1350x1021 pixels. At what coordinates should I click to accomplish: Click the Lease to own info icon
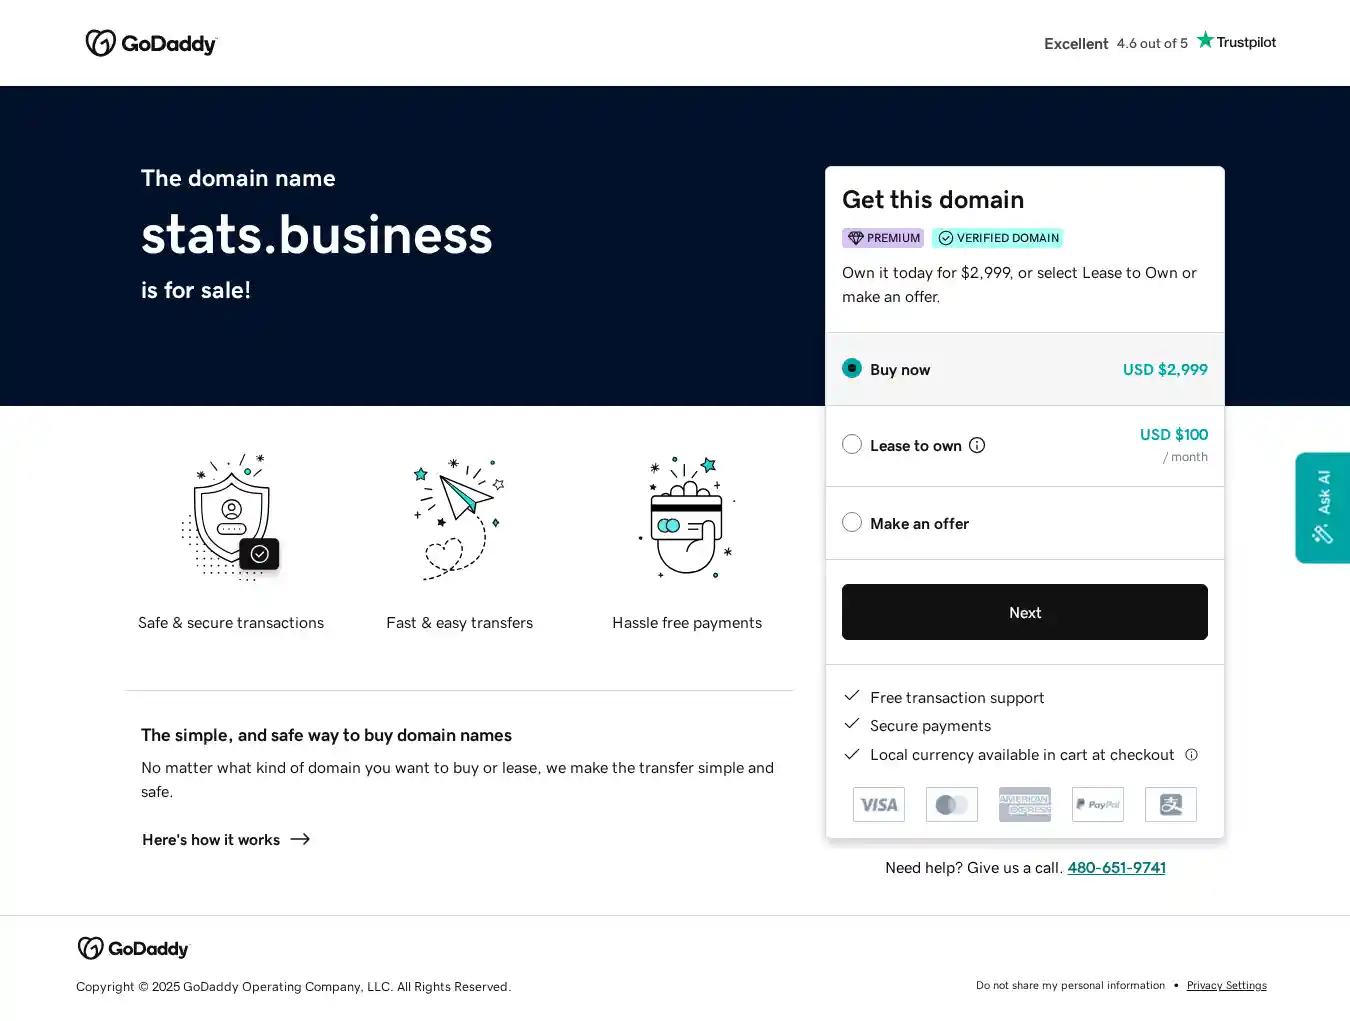click(977, 445)
